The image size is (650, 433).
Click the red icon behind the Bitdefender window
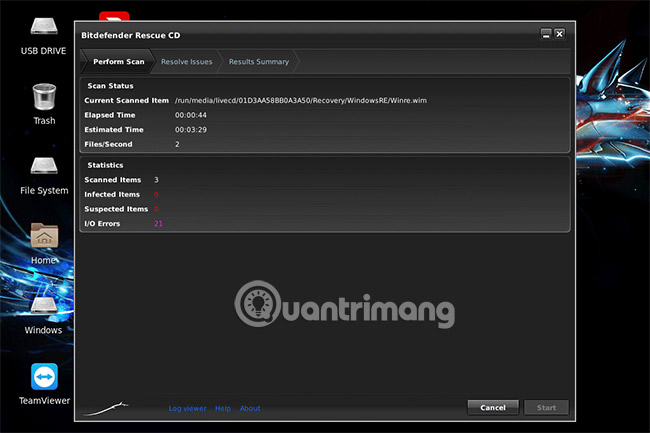pyautogui.click(x=114, y=16)
